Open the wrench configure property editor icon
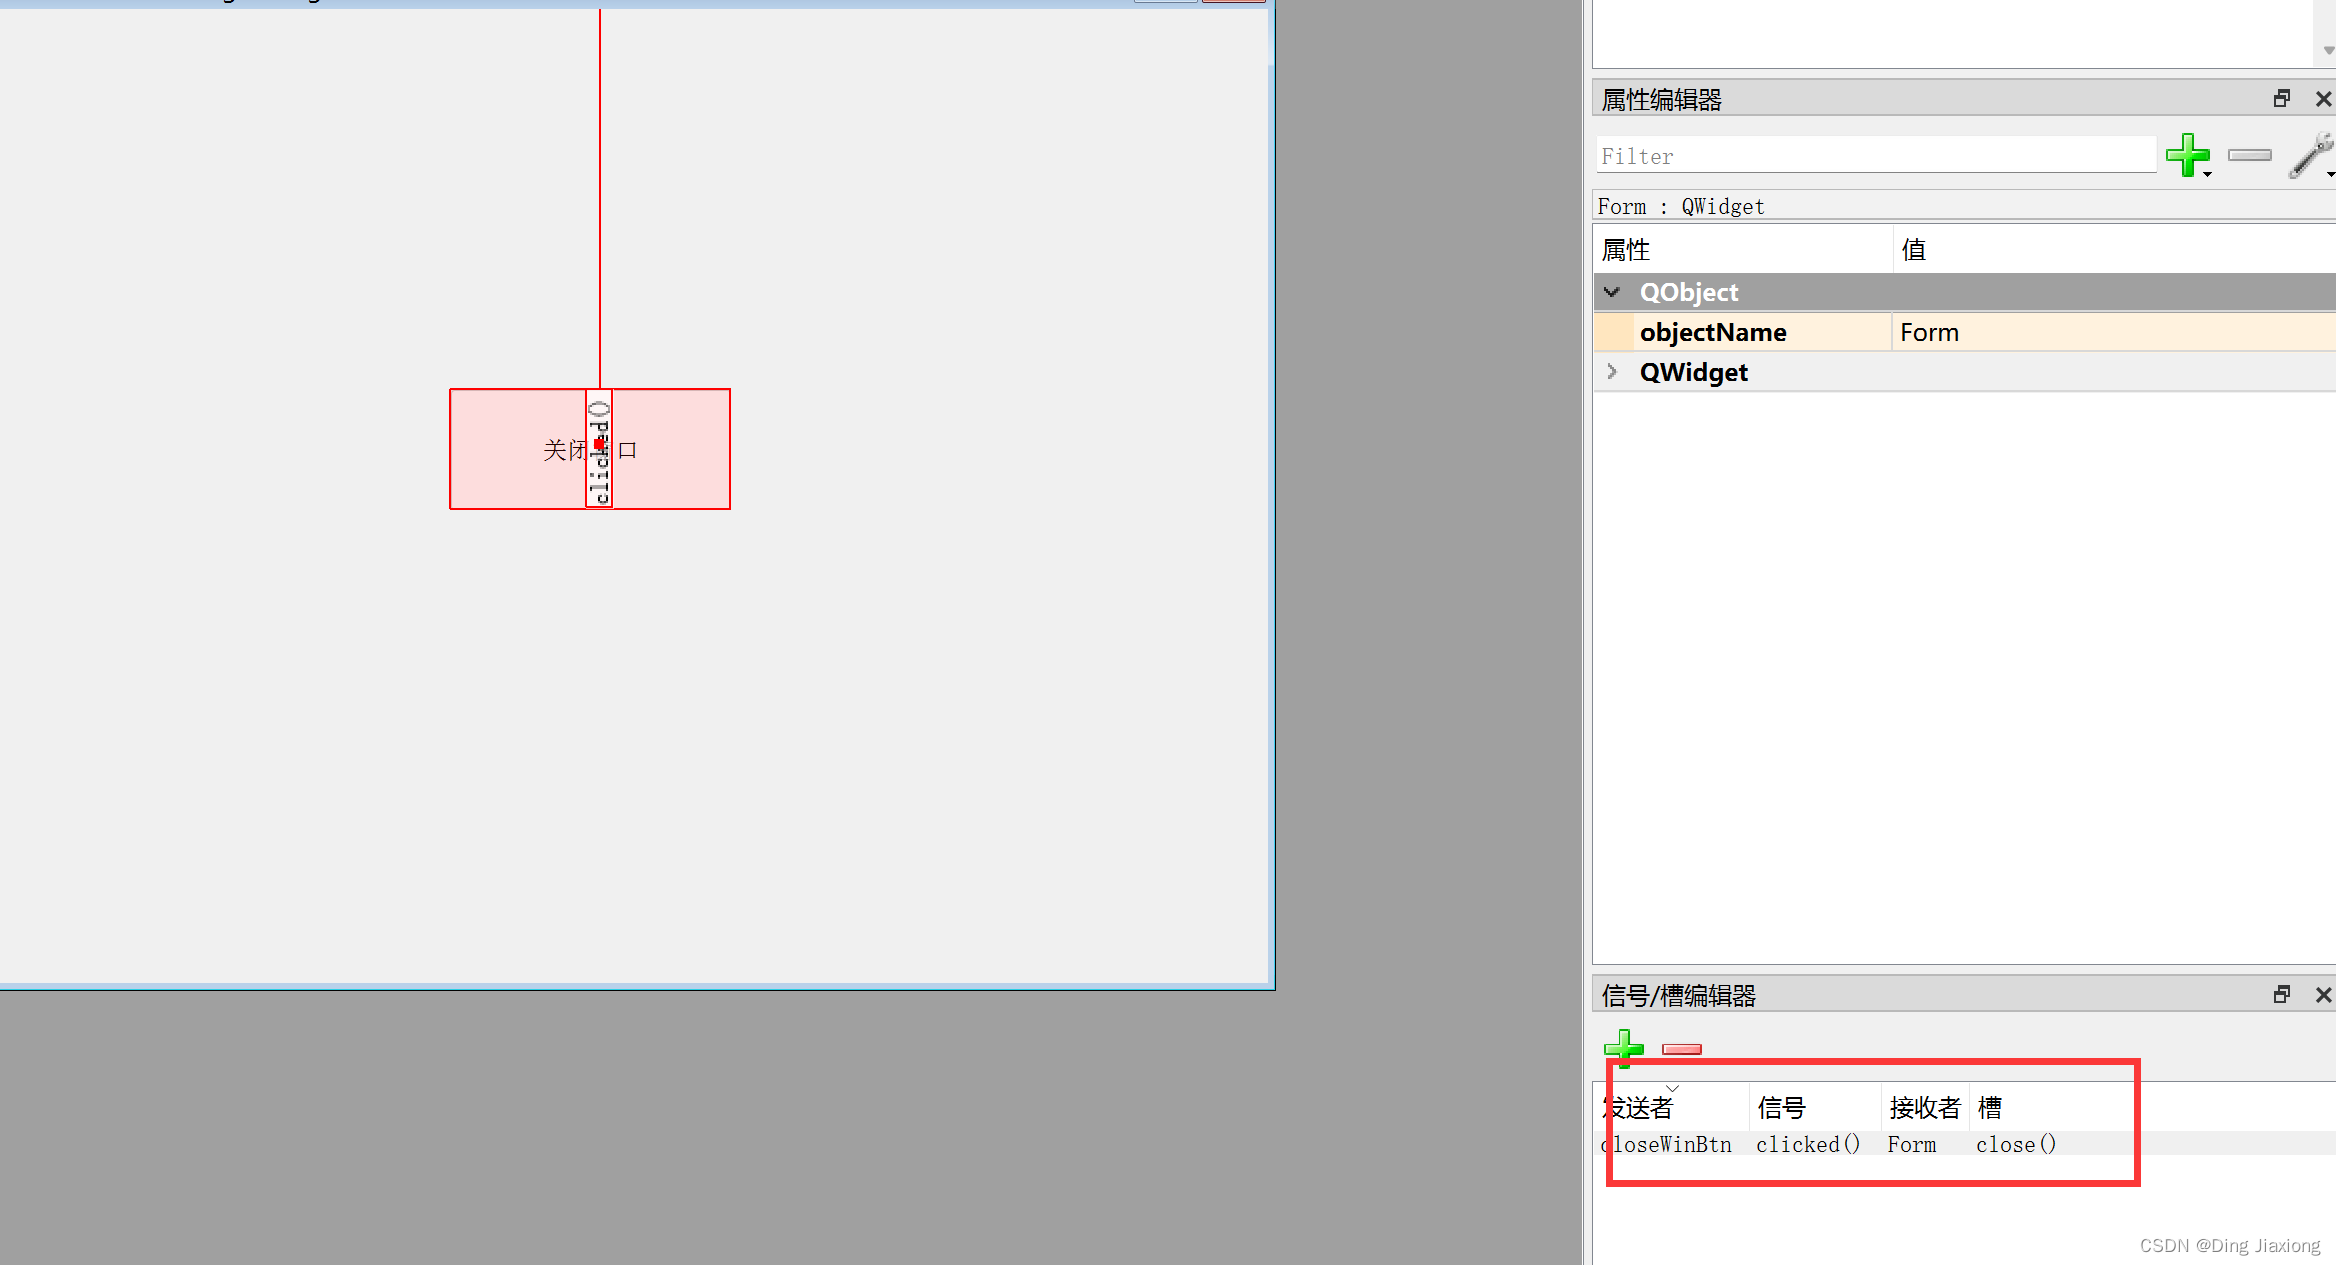2336x1265 pixels. pyautogui.click(x=2310, y=157)
